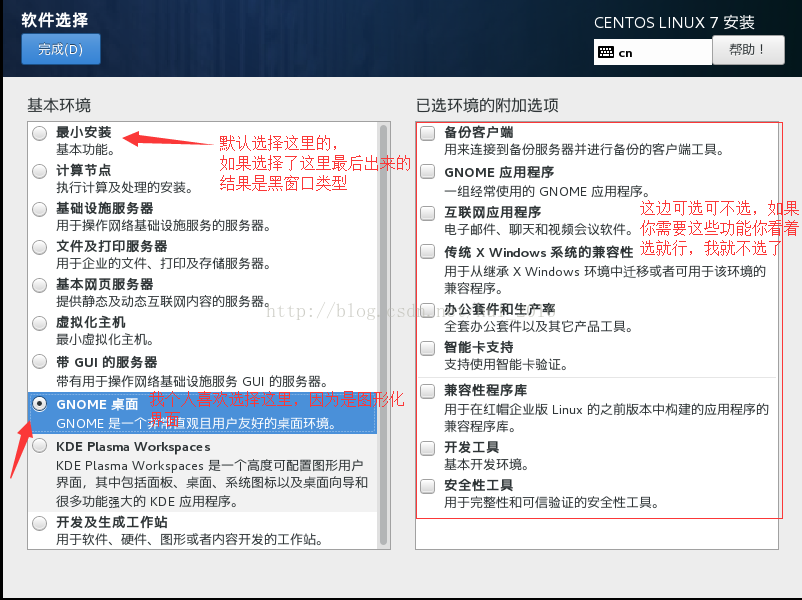Screen dimensions: 802x600
Task: Click 用于完整性和可信验证的安全性工具。 text
Action: 551,503
